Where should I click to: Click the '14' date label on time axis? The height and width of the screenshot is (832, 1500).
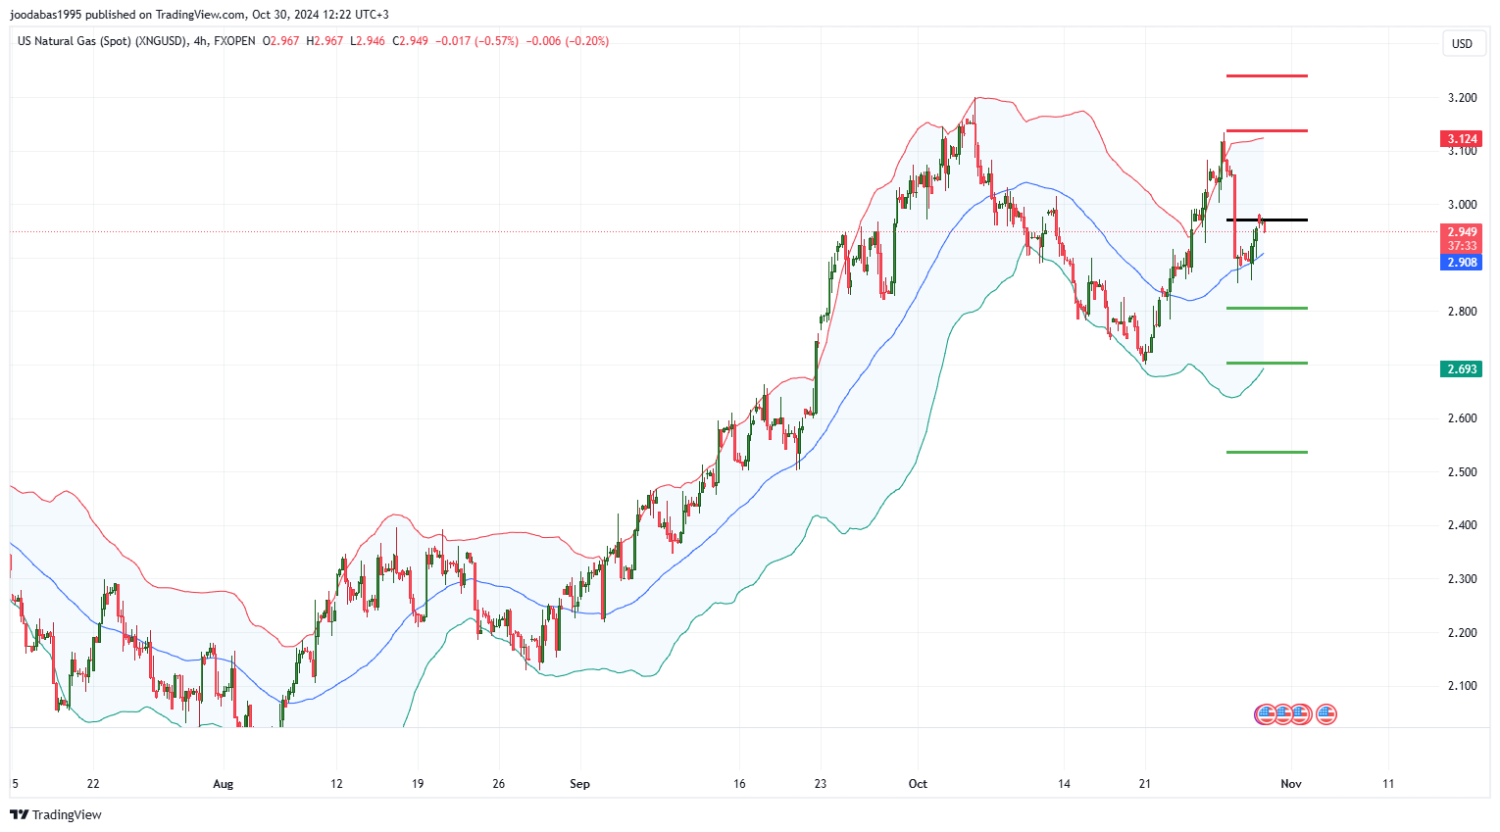point(1064,784)
